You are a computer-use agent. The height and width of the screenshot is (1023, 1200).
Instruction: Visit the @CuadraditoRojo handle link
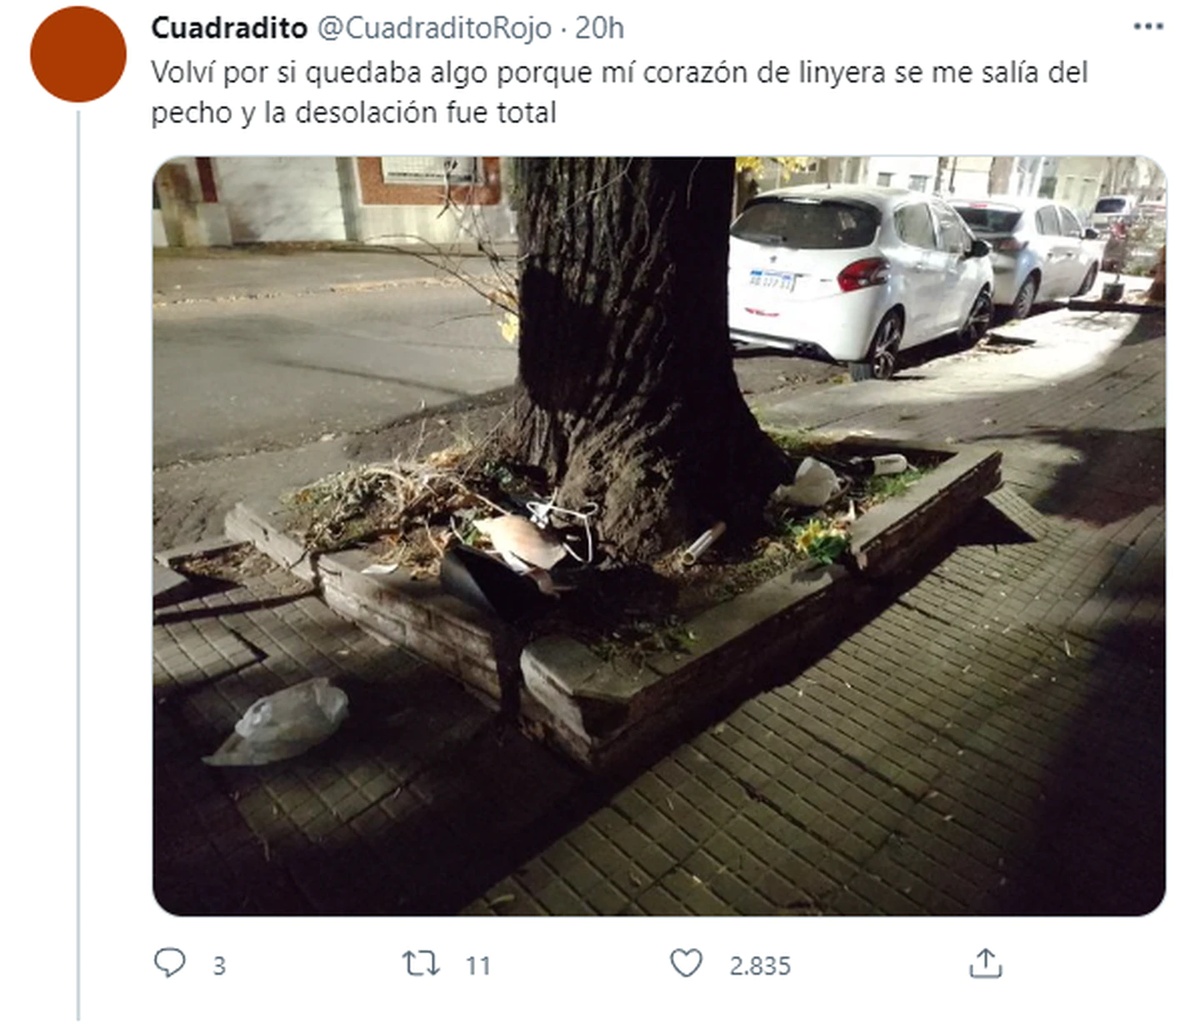[x=434, y=28]
